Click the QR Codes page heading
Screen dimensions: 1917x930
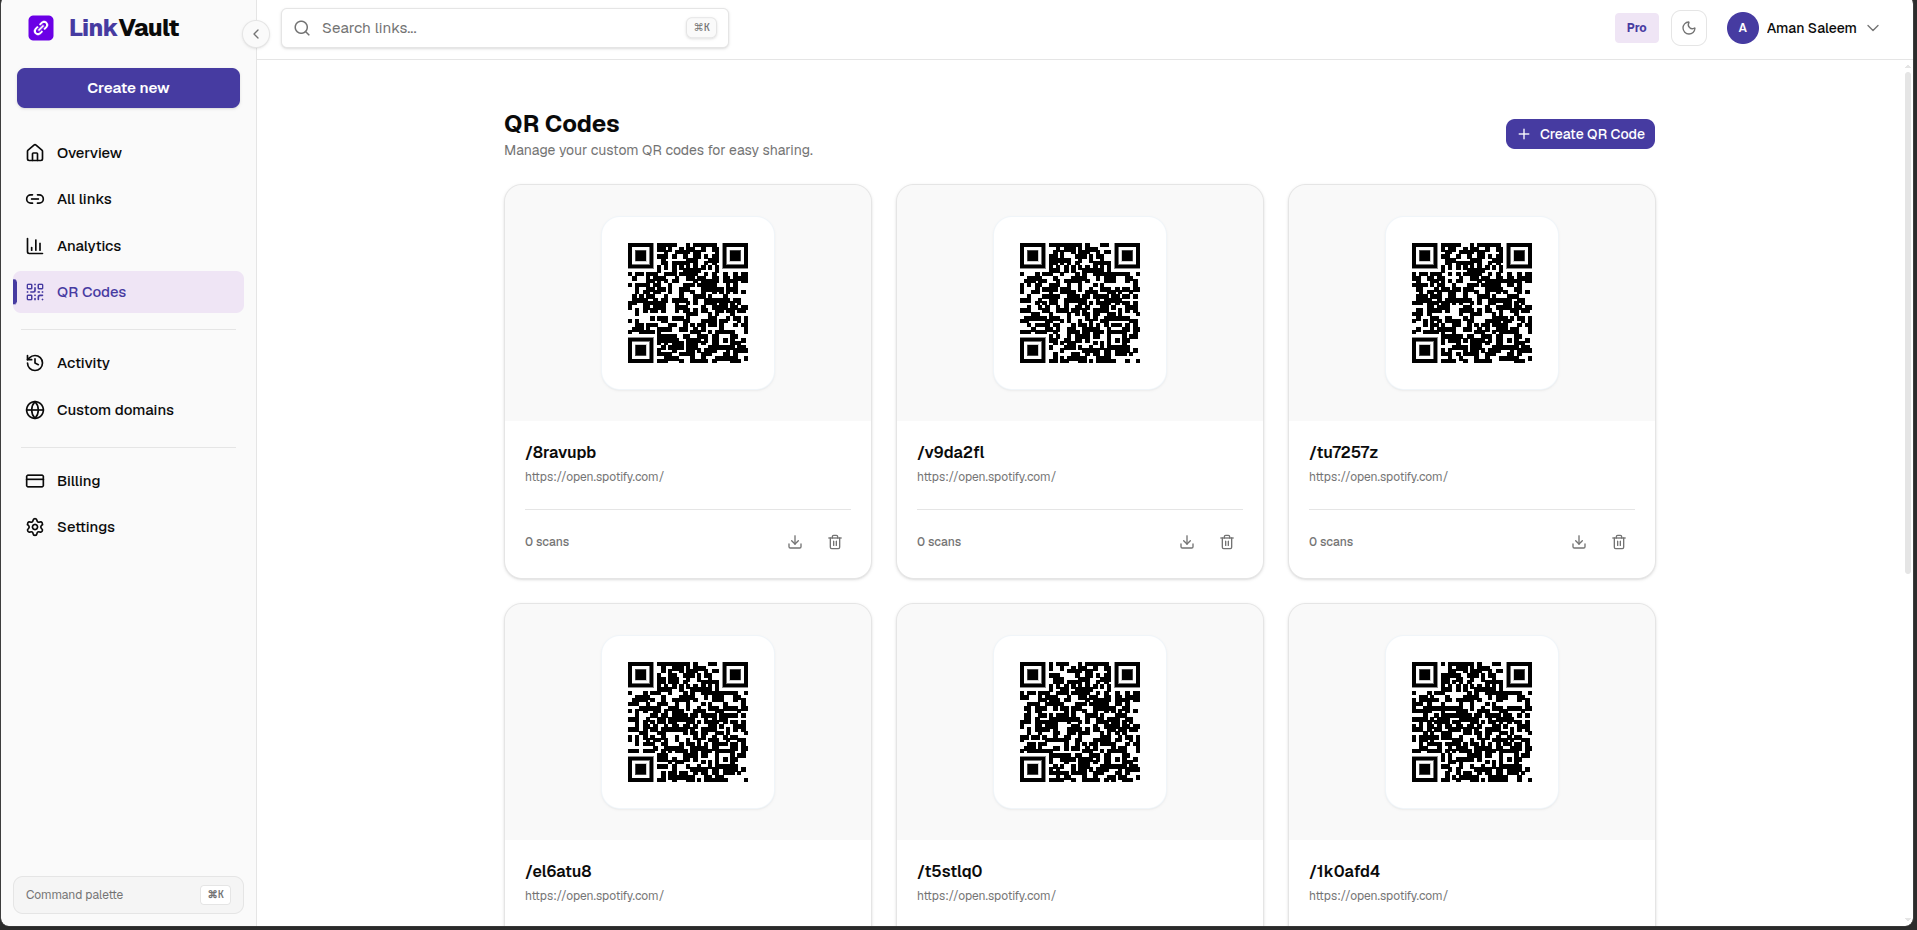click(x=562, y=124)
